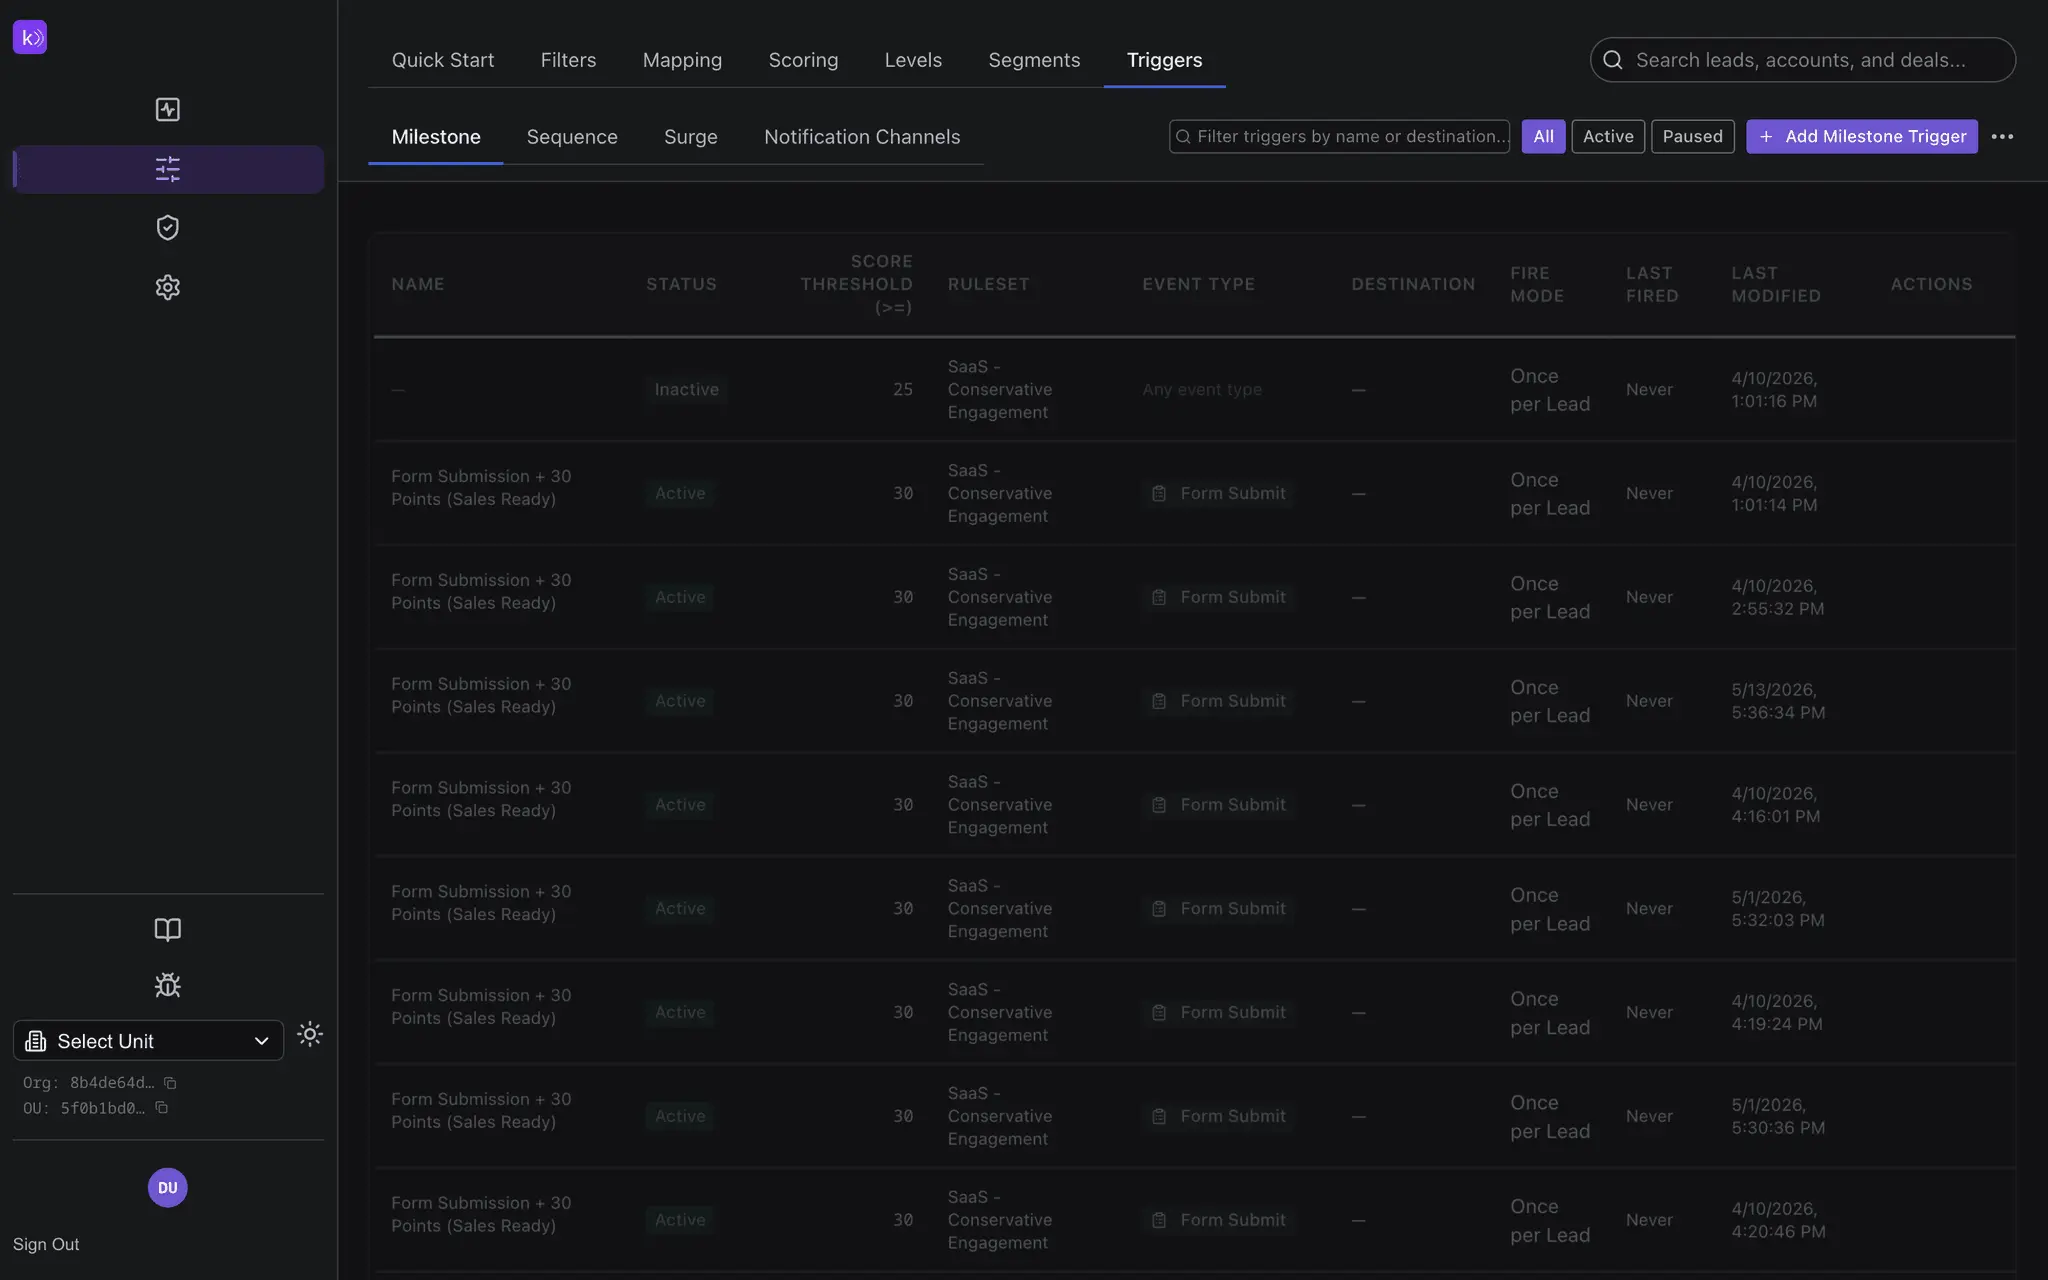Open the three-dot more options menu
Screen dimensions: 2048x1280
click(x=2002, y=137)
